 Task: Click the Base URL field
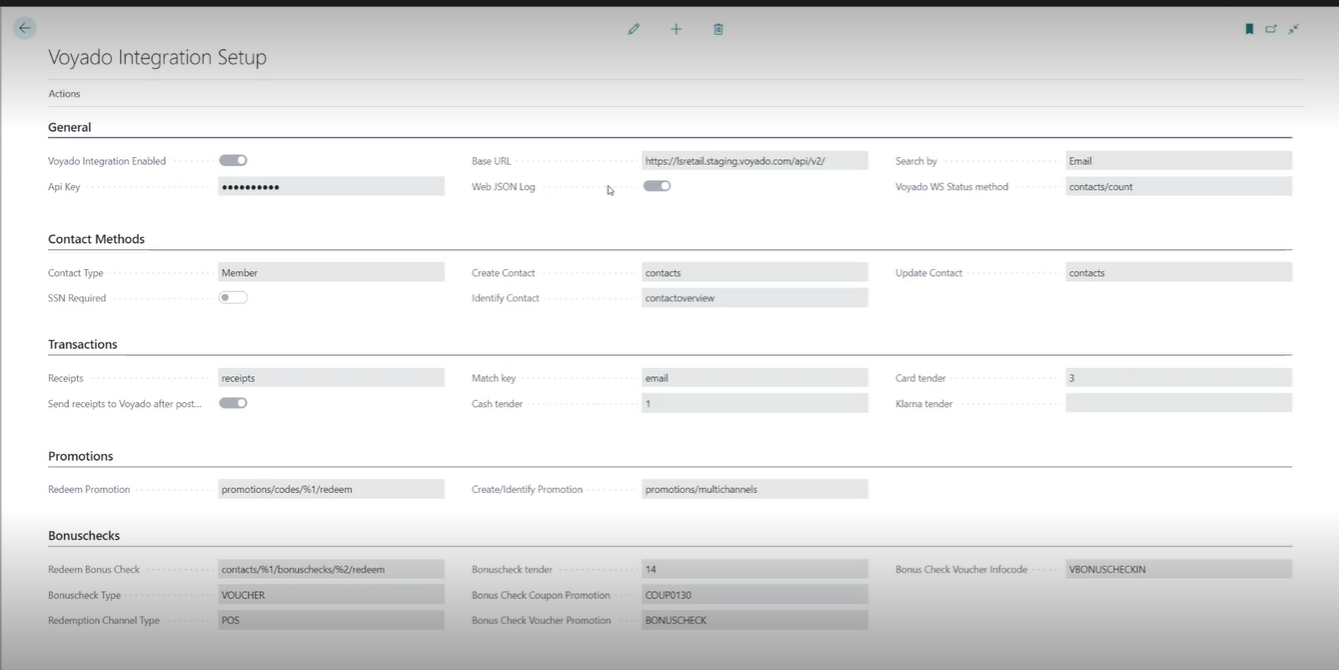point(755,161)
